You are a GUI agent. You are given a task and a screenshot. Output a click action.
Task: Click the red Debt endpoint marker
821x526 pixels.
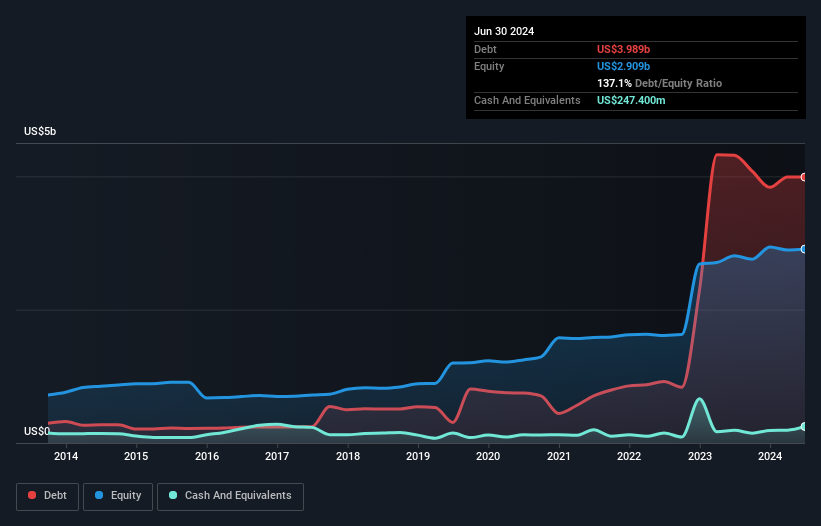pos(804,177)
